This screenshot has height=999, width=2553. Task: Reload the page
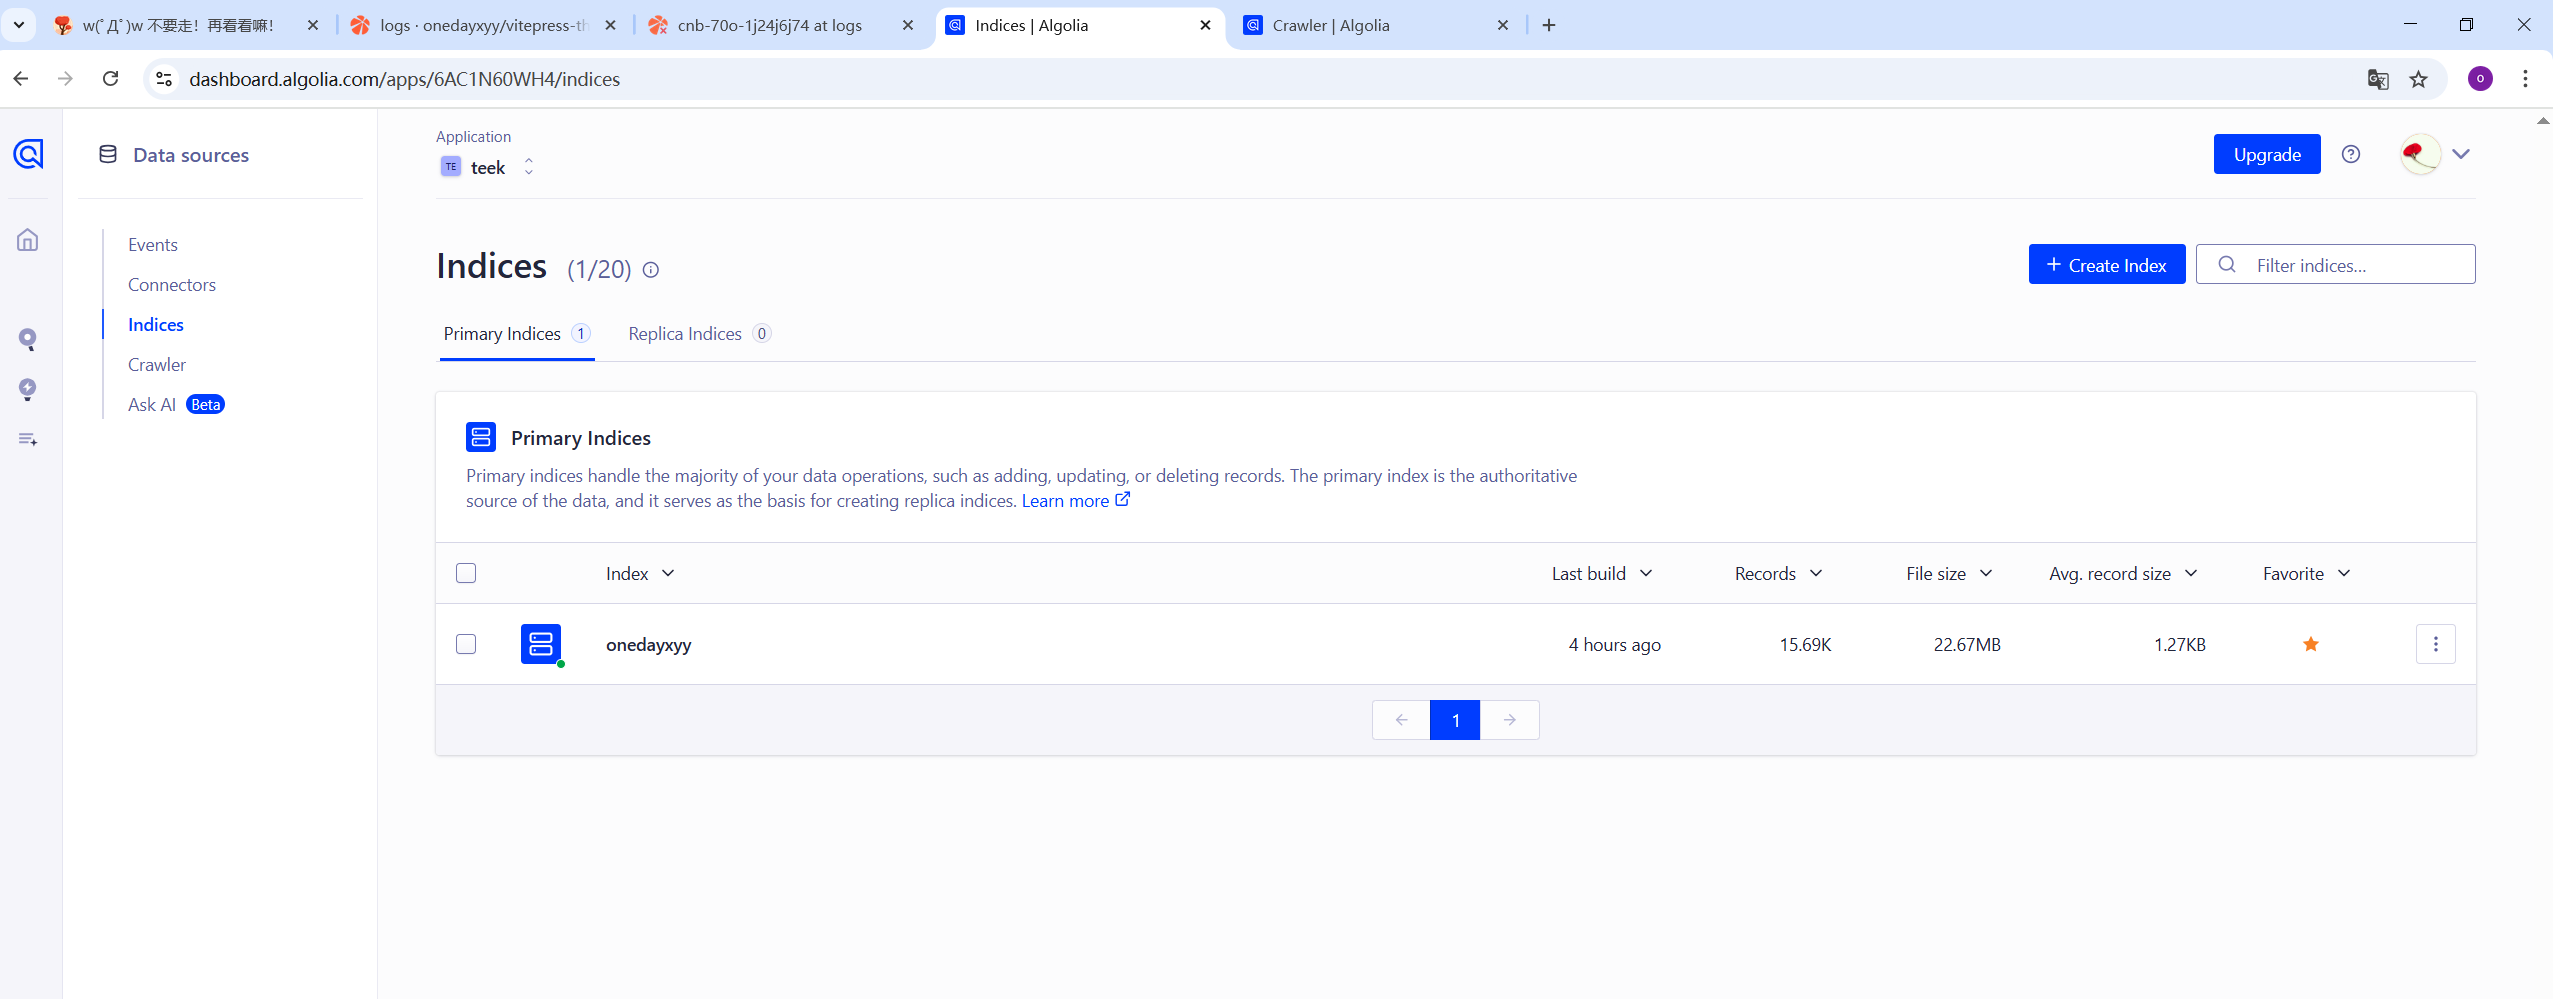[x=111, y=79]
